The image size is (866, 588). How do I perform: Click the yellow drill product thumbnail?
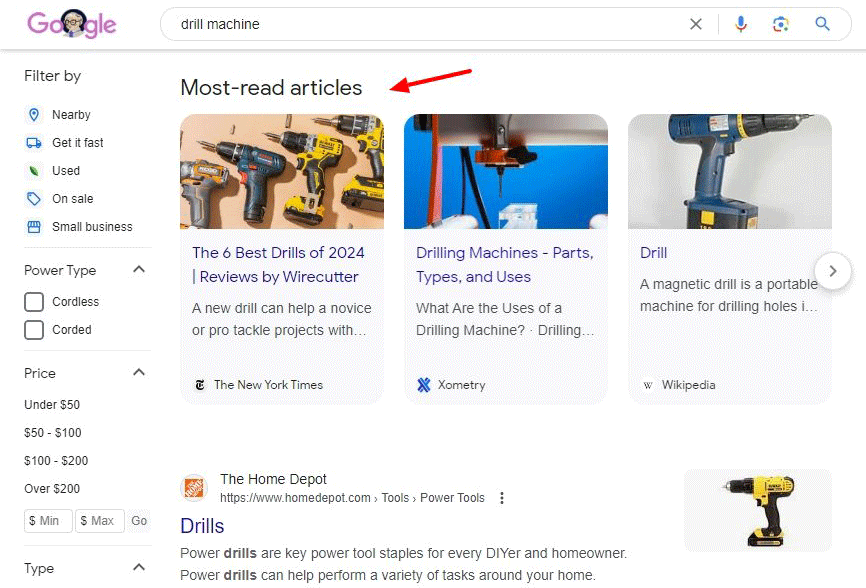tap(757, 511)
